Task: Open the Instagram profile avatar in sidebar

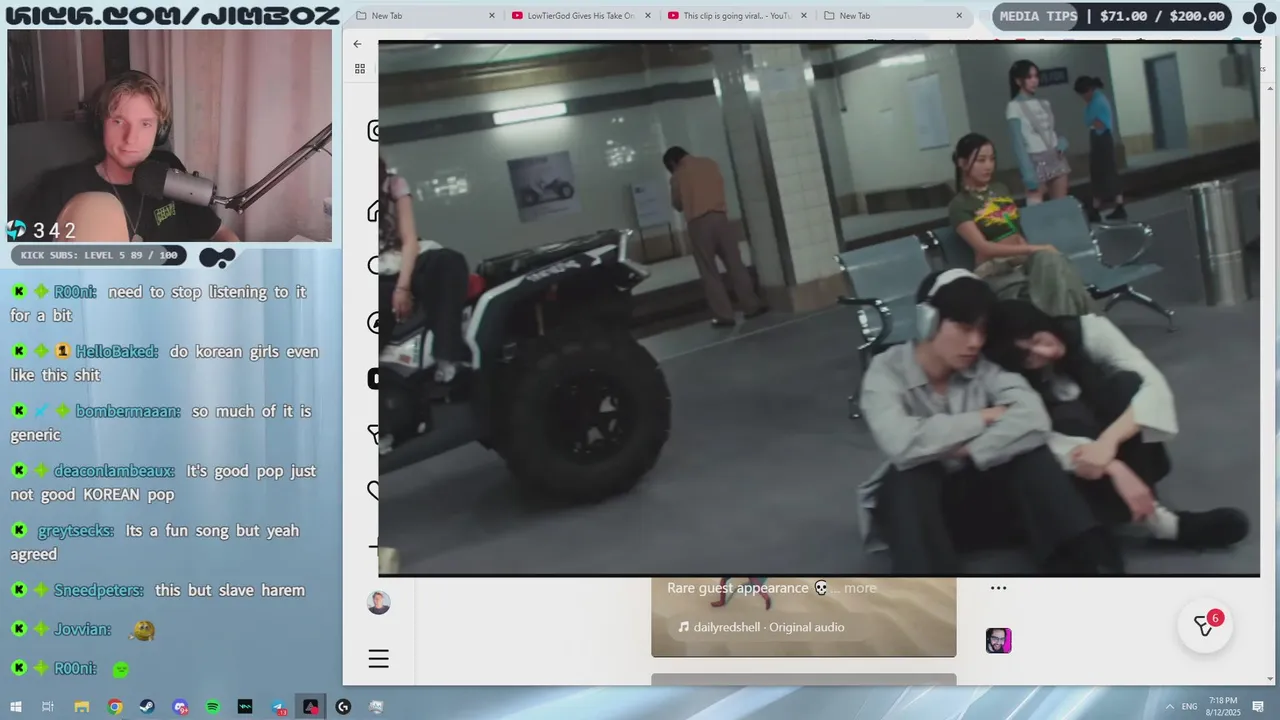Action: pyautogui.click(x=378, y=602)
